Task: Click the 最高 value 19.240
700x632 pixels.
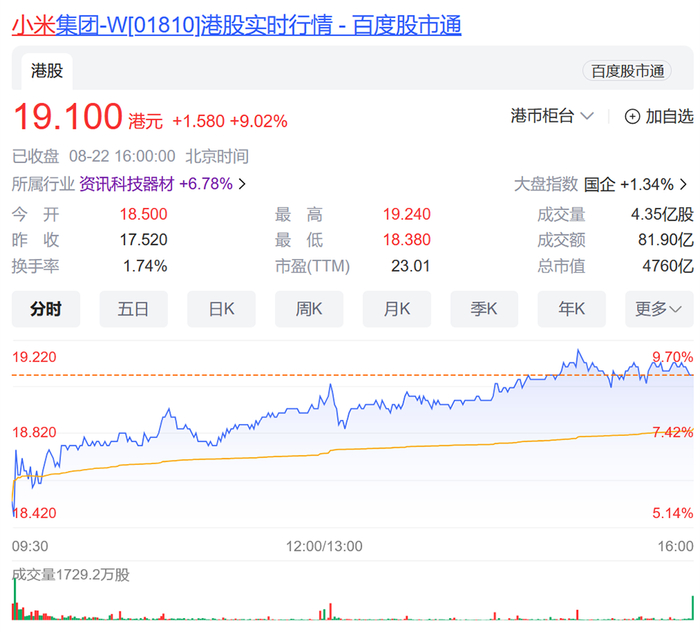Action: (407, 214)
